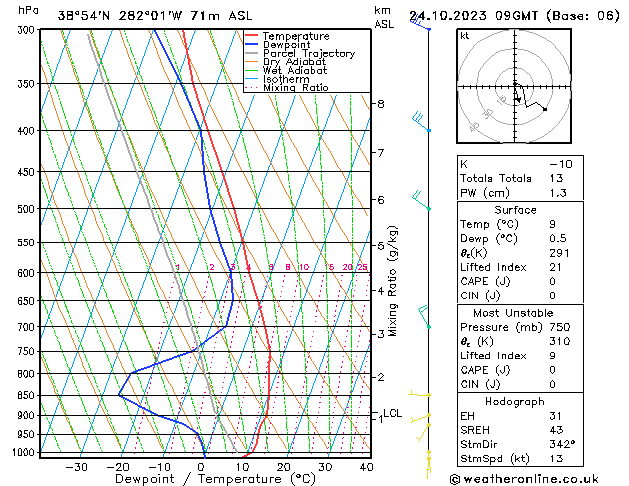This screenshot has height=486, width=629.
Task: Click the Isotherm legend entry
Action: [277, 79]
